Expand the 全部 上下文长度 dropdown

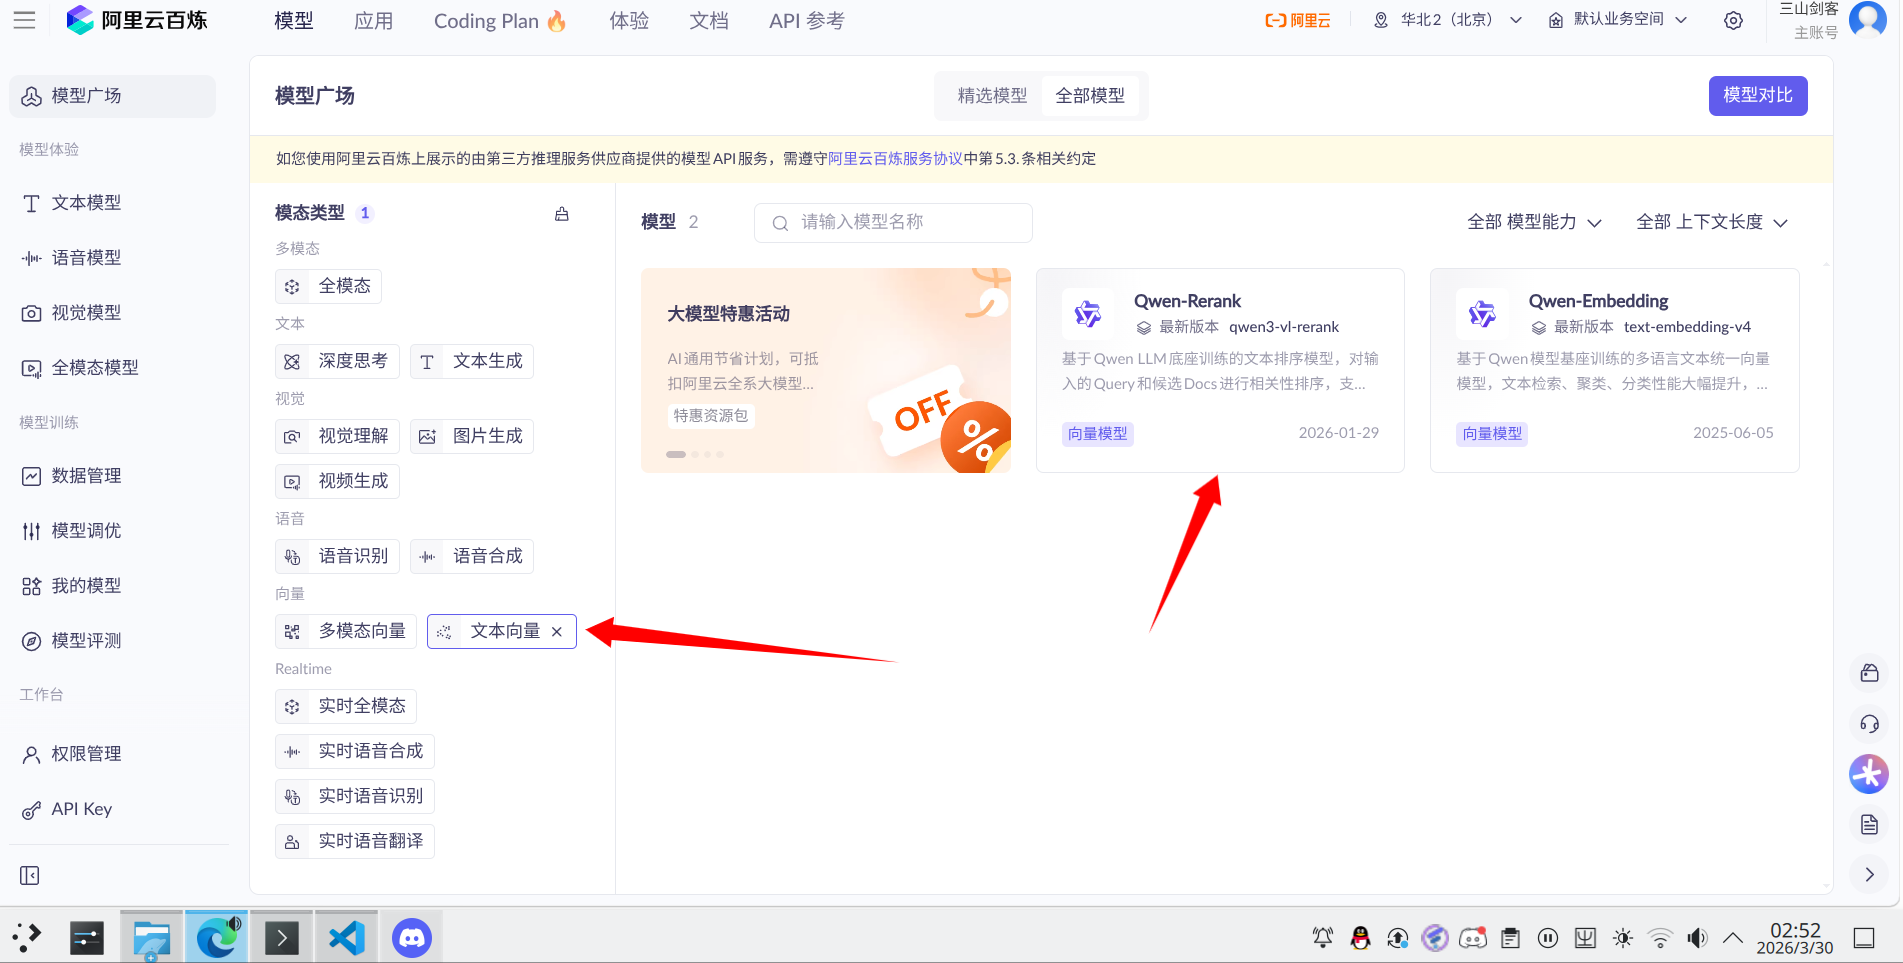(1711, 222)
